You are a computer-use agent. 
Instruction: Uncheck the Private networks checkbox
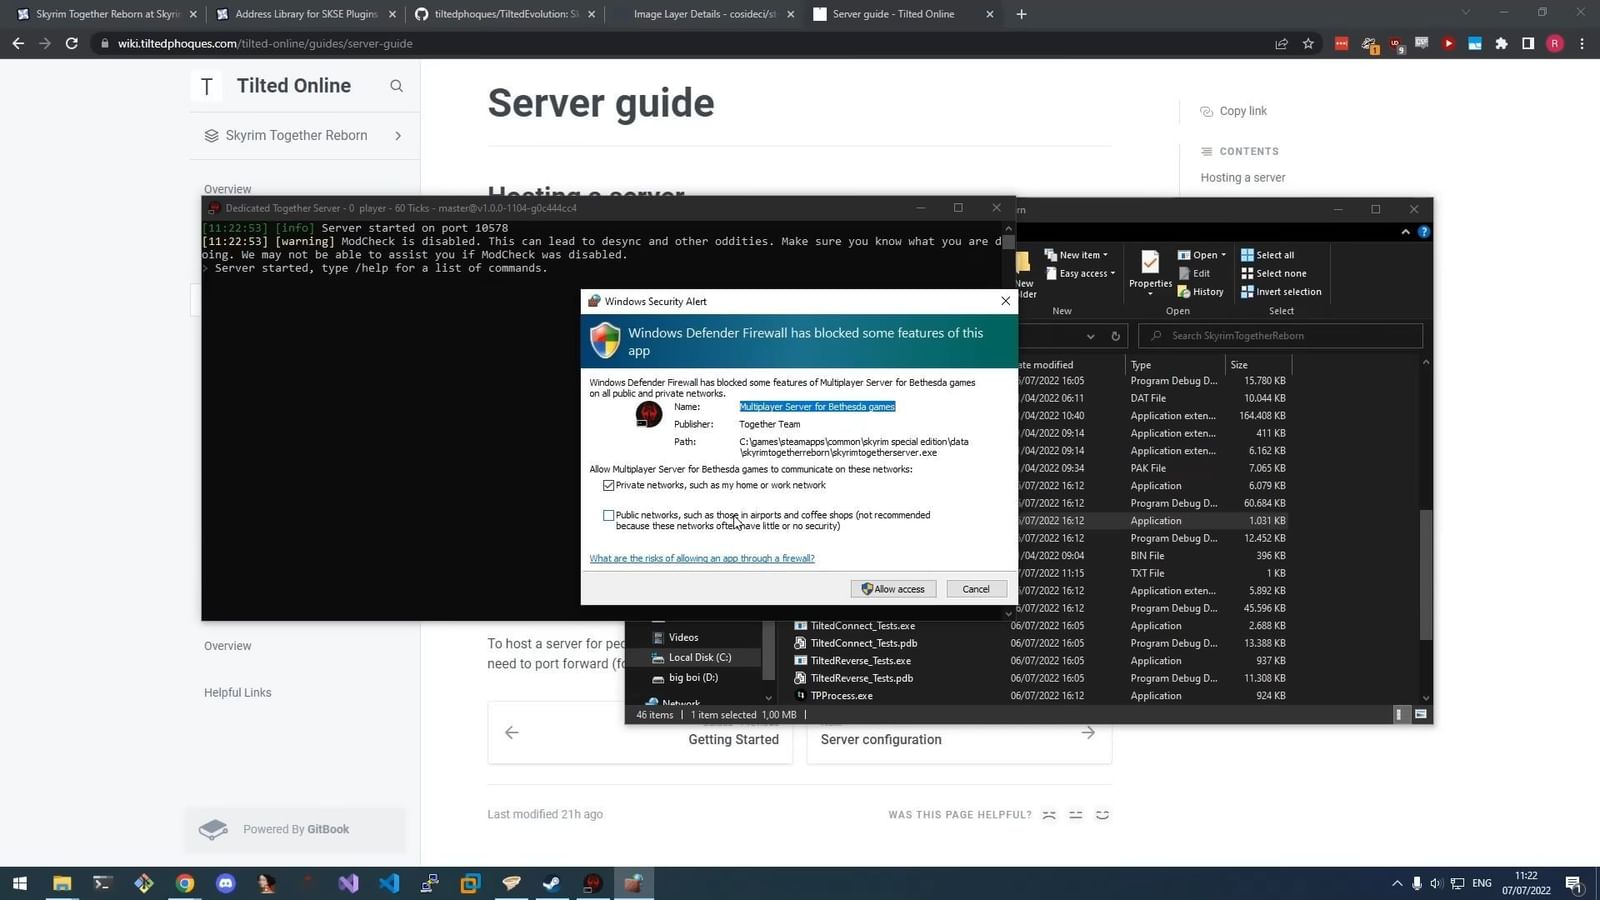[x=608, y=485]
